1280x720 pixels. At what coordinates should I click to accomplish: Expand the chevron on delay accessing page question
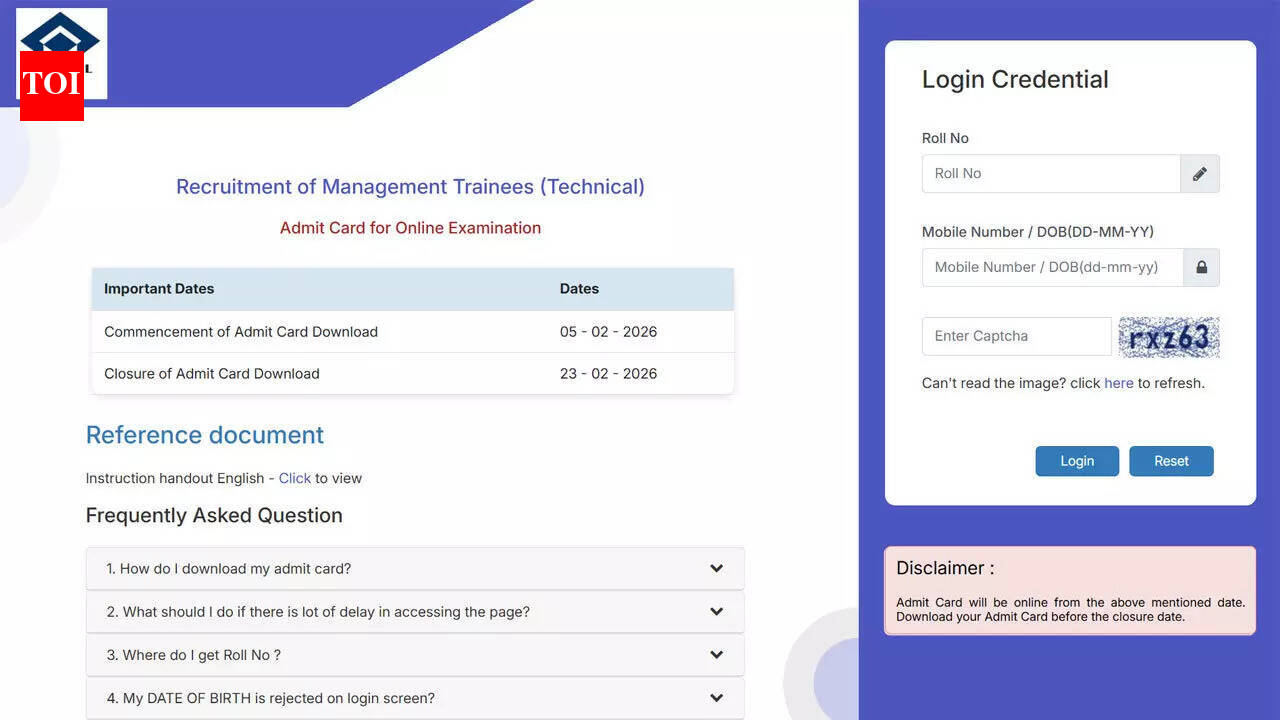click(x=716, y=611)
